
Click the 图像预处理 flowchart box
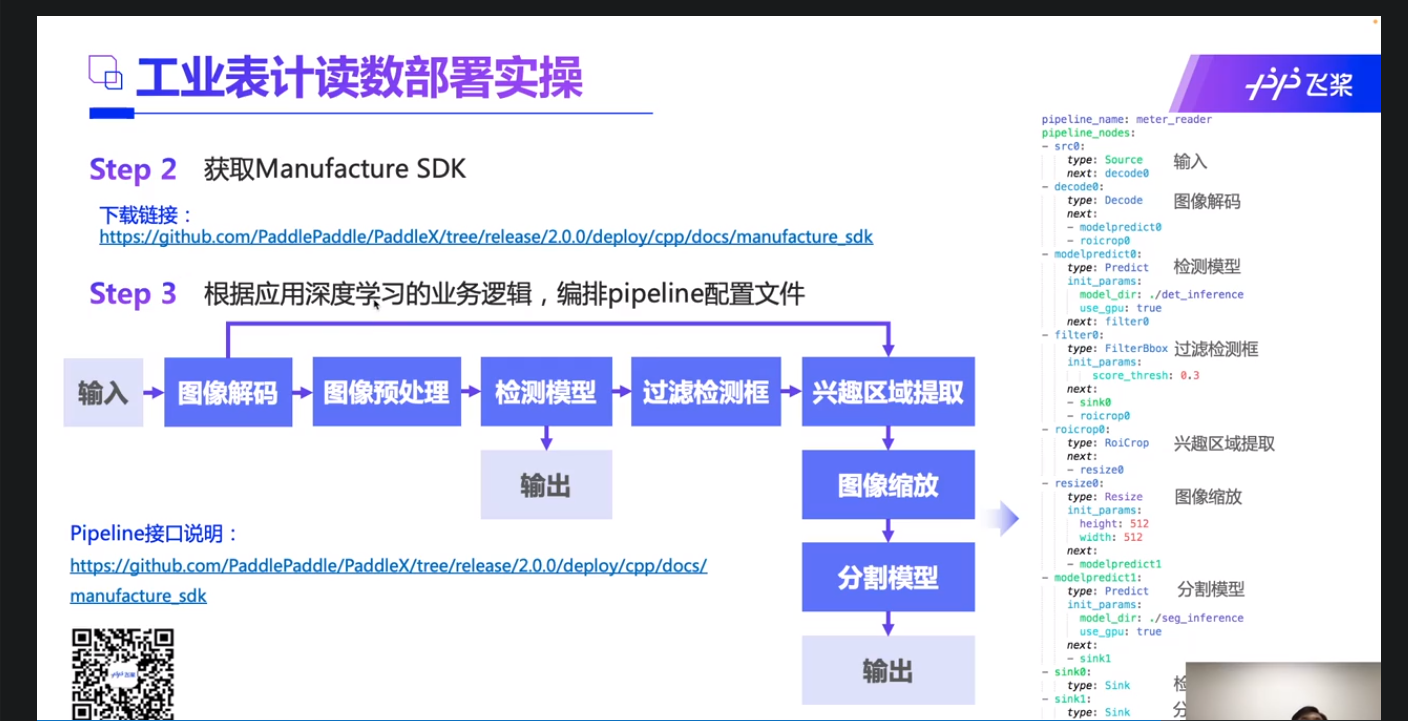pyautogui.click(x=387, y=393)
